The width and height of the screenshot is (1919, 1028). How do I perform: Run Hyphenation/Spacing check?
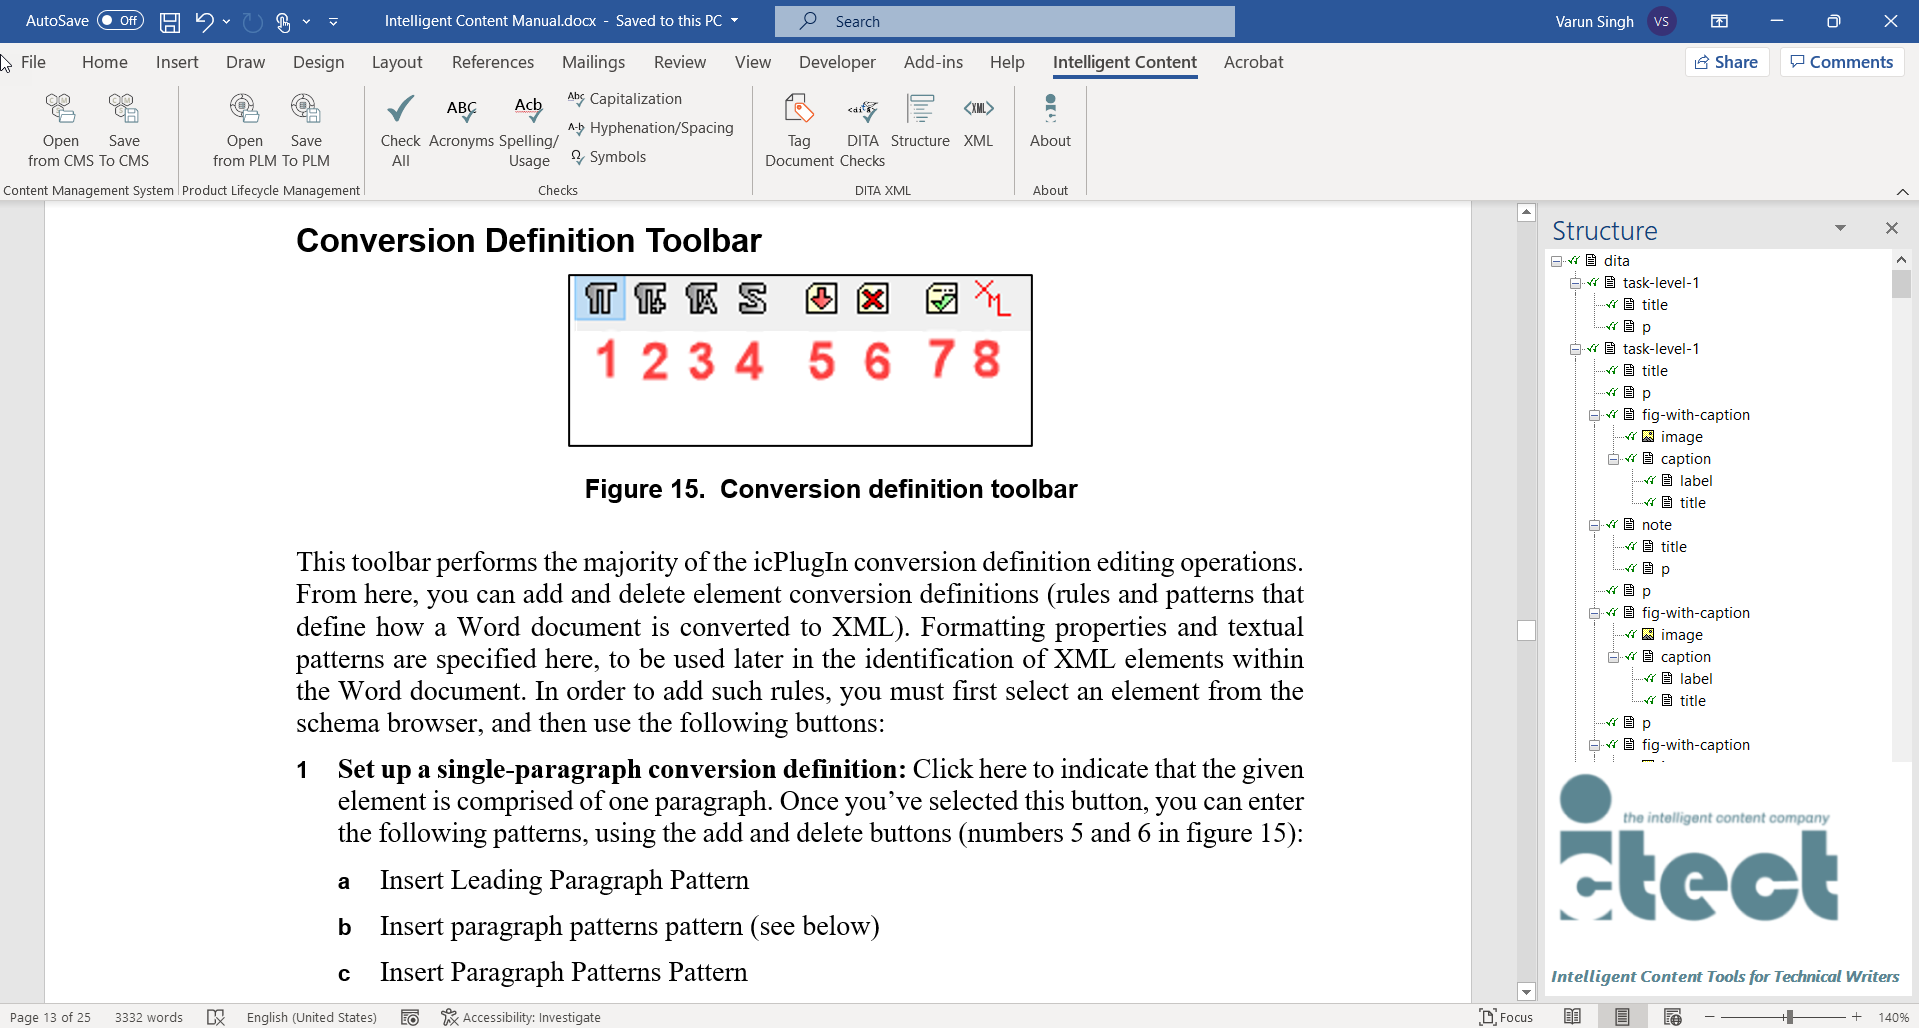pyautogui.click(x=650, y=127)
